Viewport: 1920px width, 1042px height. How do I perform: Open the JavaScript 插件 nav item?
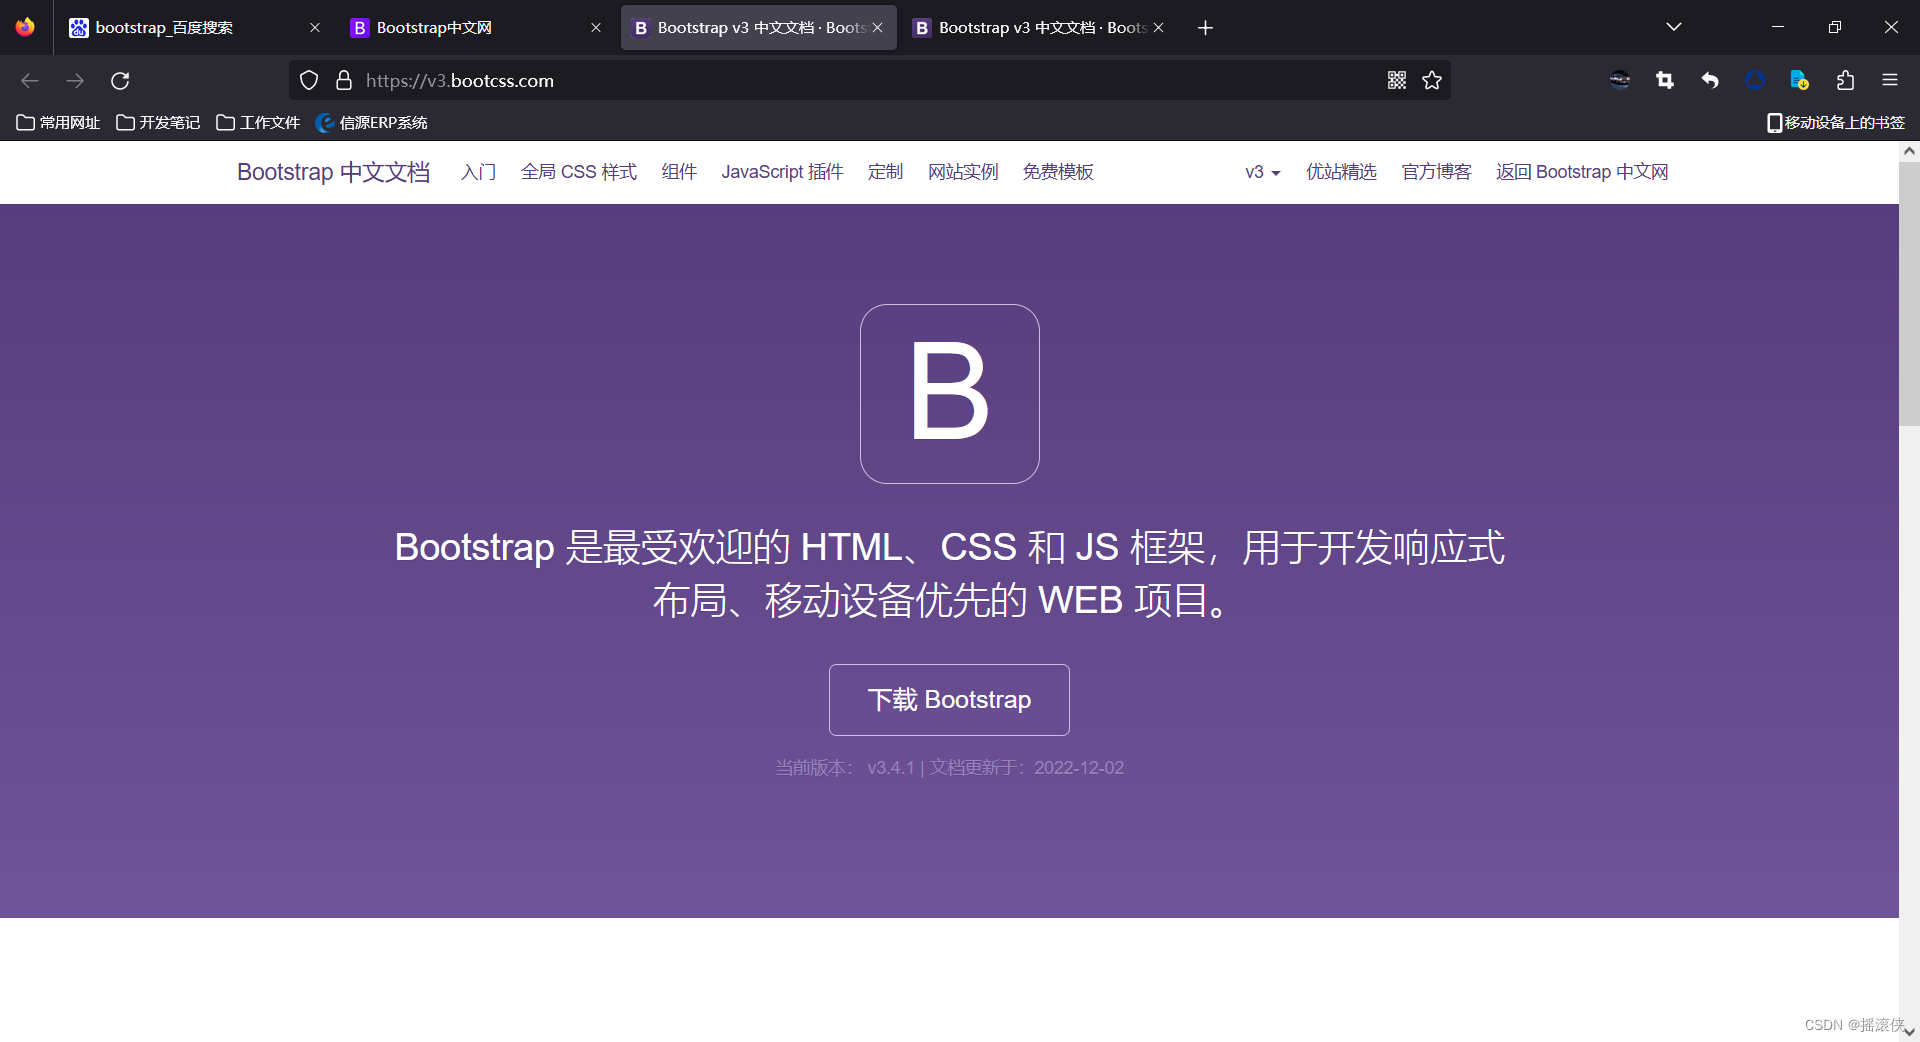(x=783, y=172)
